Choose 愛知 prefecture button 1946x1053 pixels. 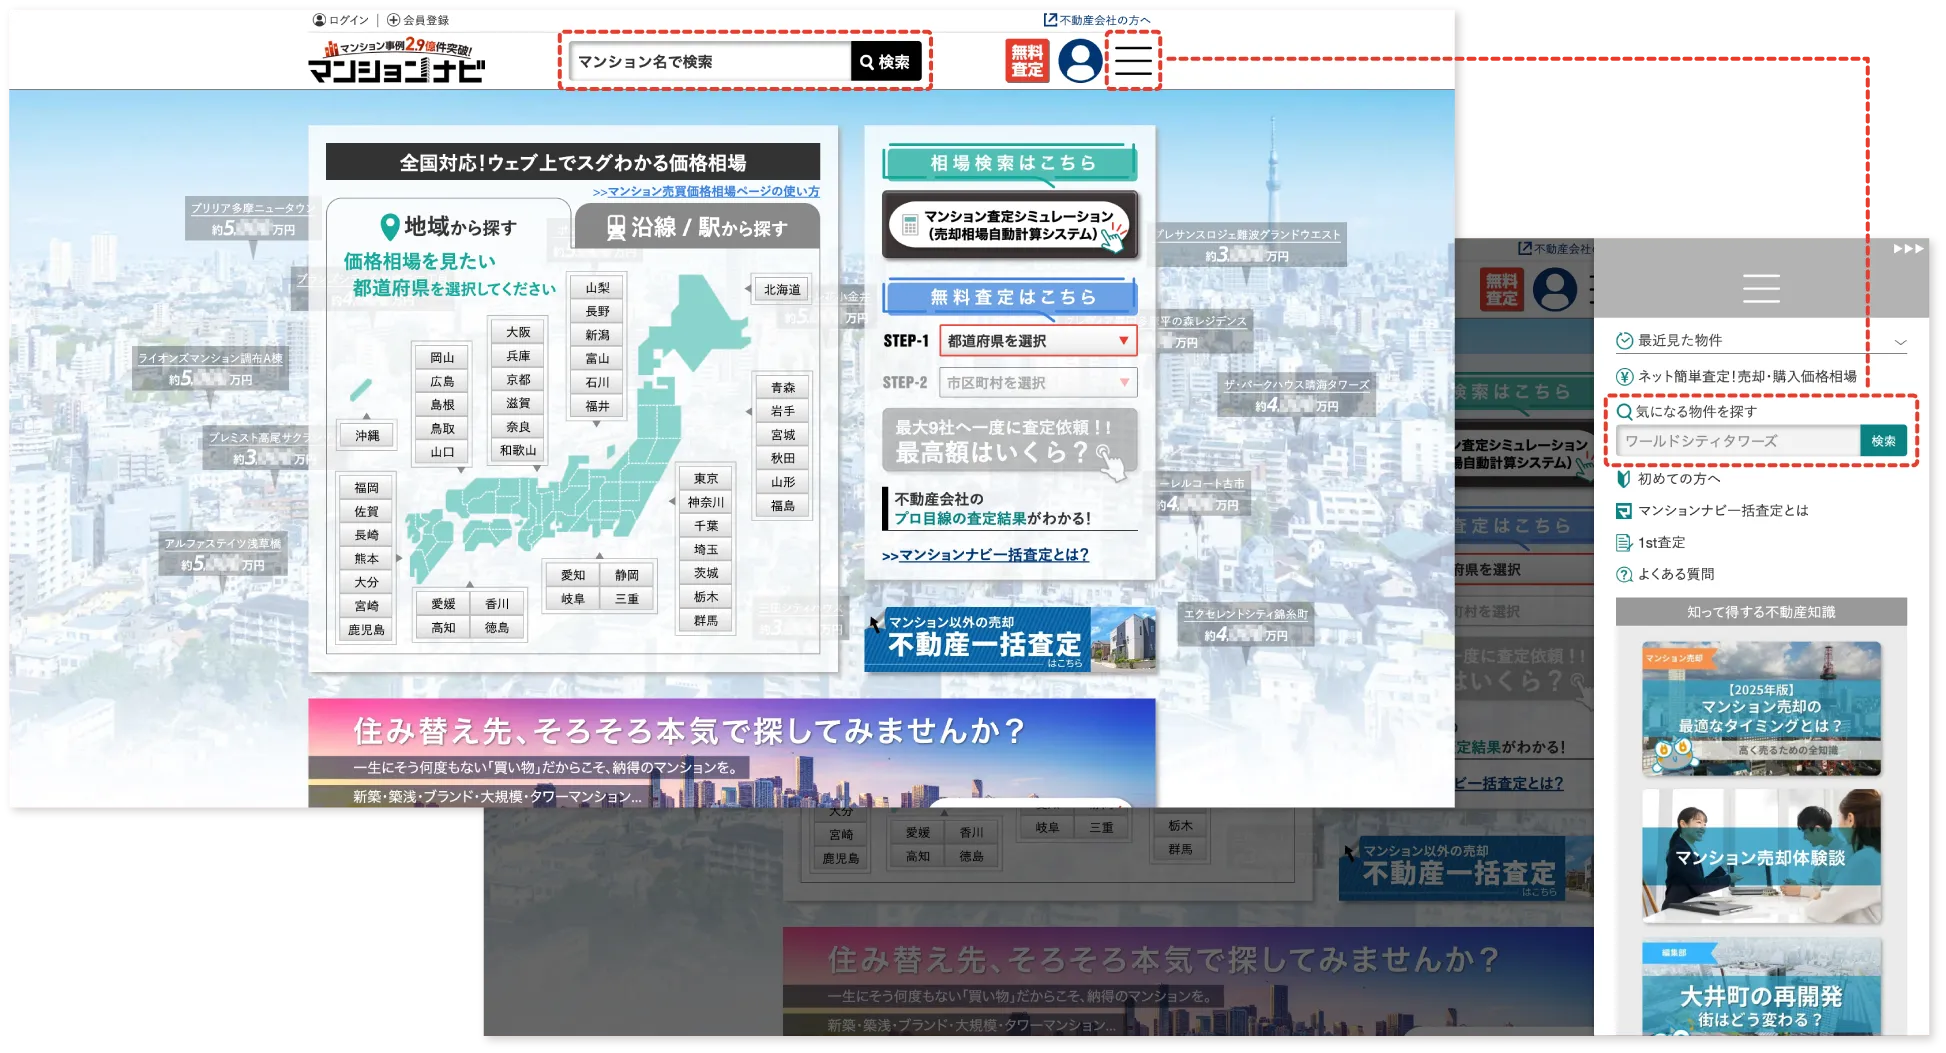pyautogui.click(x=573, y=575)
